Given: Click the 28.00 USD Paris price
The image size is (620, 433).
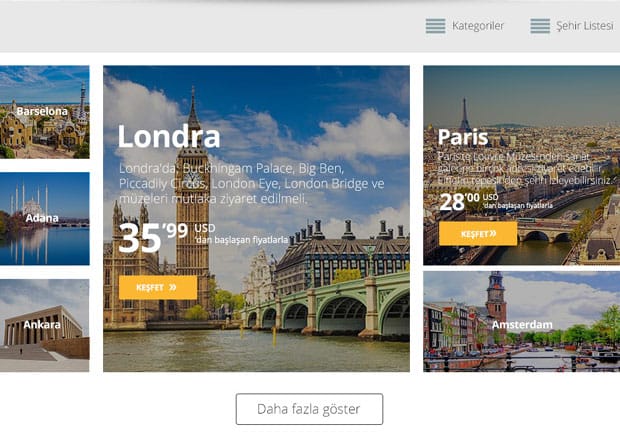Looking at the screenshot, I should 496,201.
